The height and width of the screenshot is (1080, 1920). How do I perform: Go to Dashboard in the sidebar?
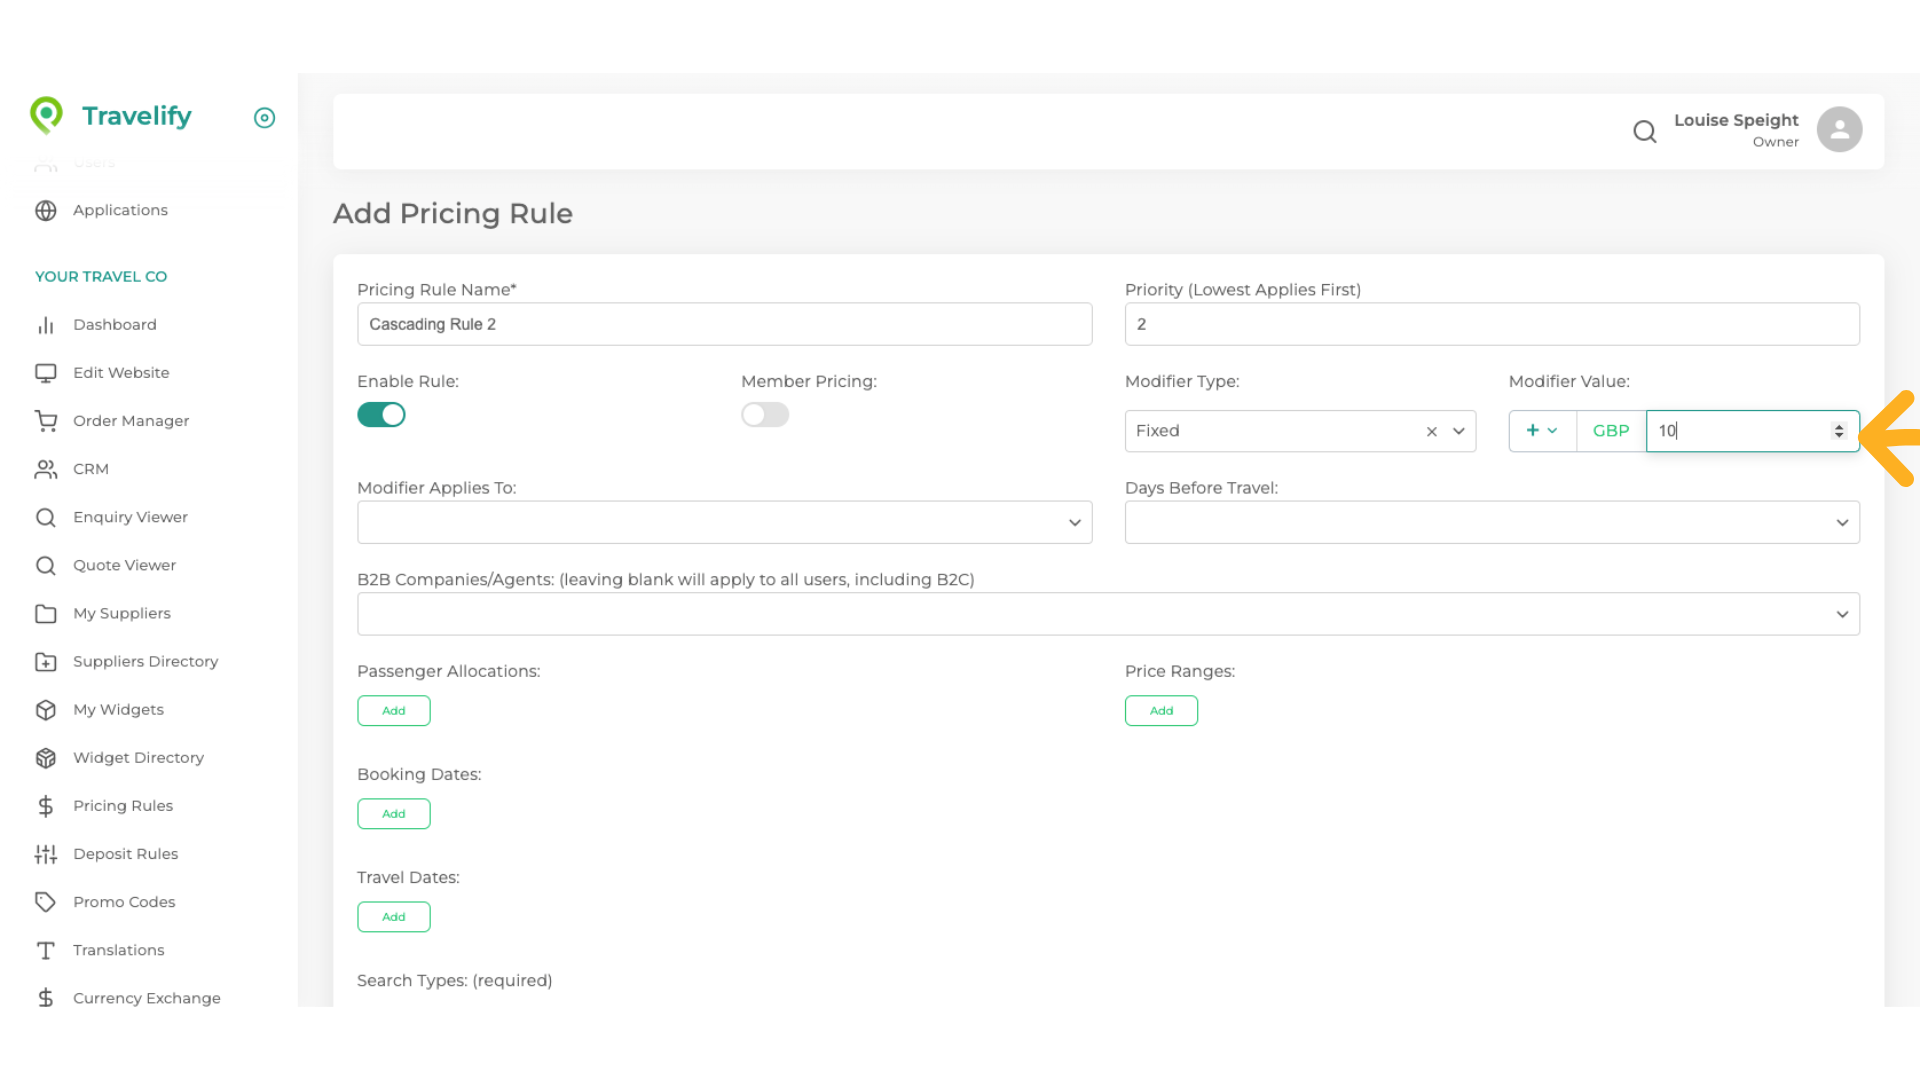[x=115, y=325]
